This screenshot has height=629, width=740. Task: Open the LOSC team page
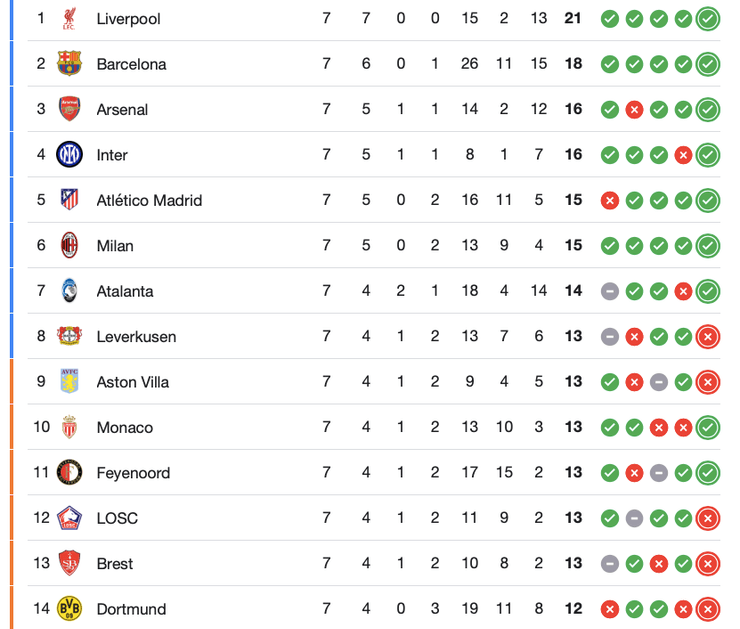tap(117, 518)
